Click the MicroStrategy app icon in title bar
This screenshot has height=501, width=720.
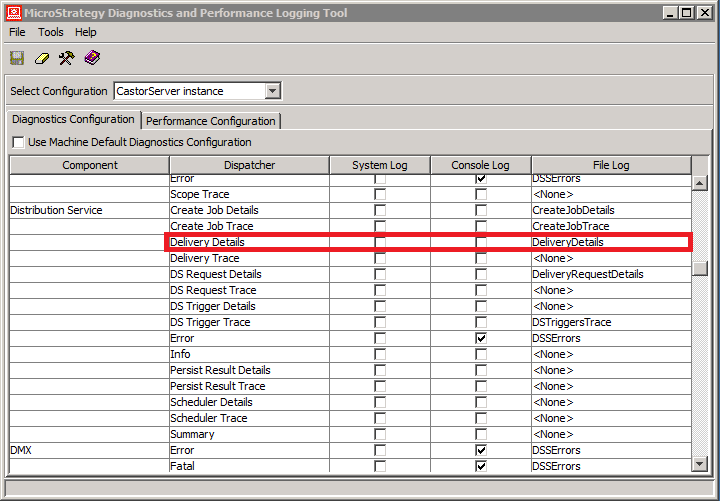[x=13, y=12]
